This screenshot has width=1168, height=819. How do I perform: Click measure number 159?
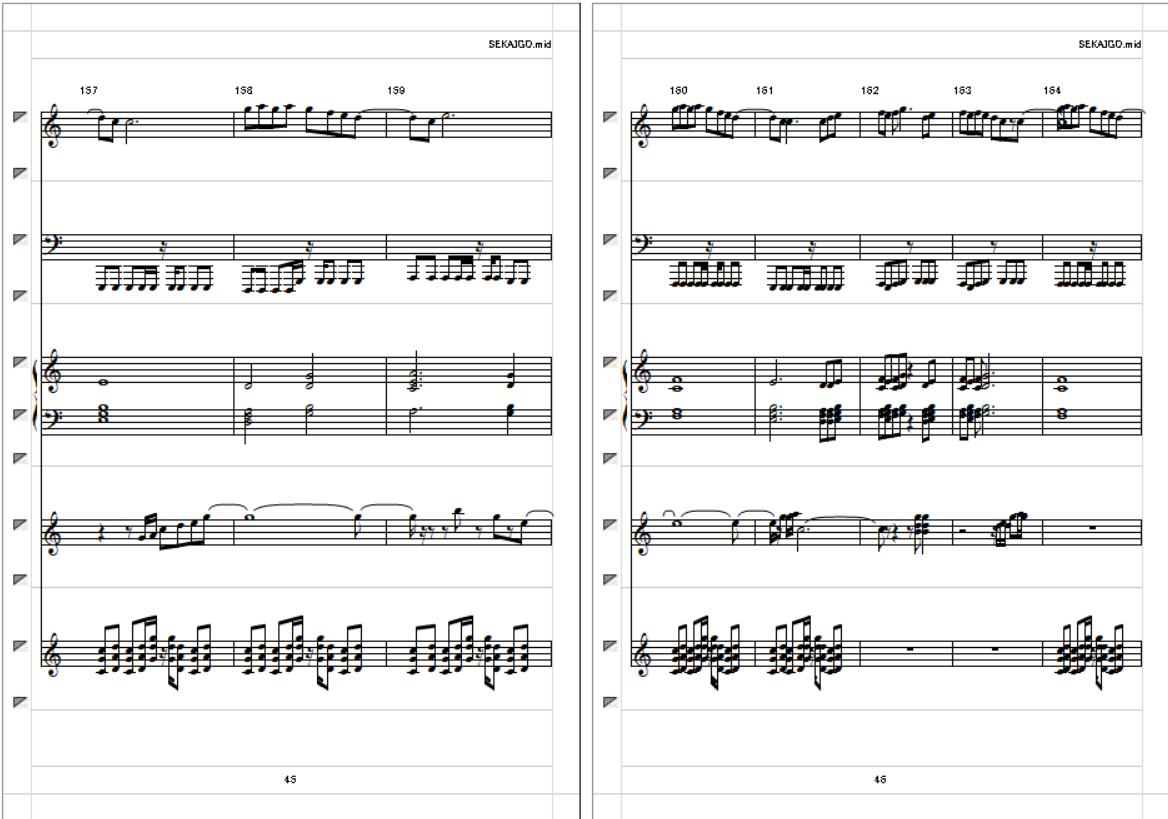[x=396, y=90]
